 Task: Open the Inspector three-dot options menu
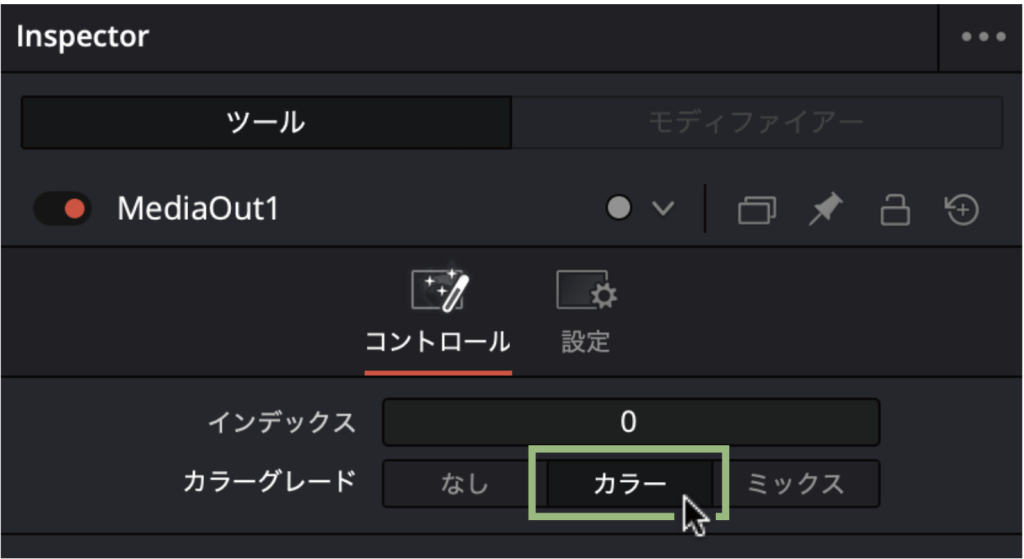click(x=981, y=37)
